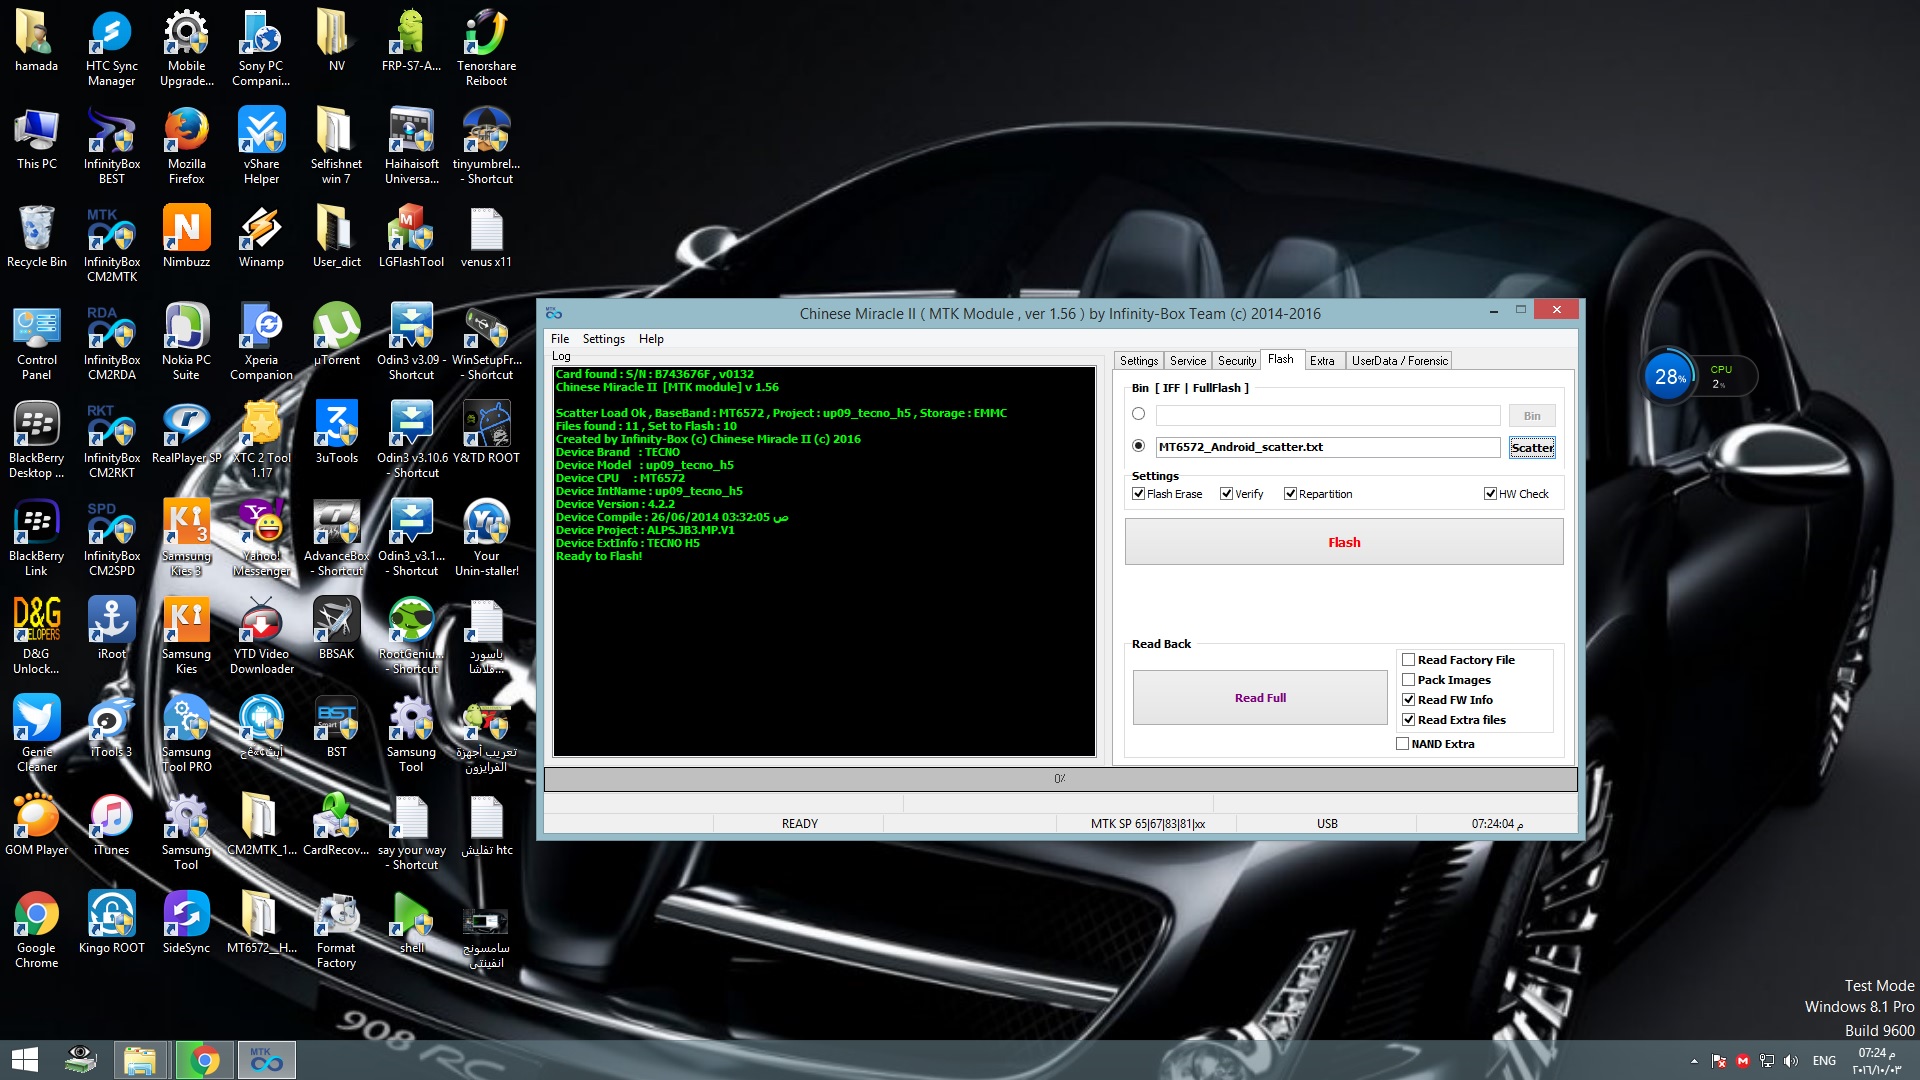The width and height of the screenshot is (1920, 1080).
Task: Select the InfinityBox CM2SPD desktop icon
Action: tap(111, 537)
